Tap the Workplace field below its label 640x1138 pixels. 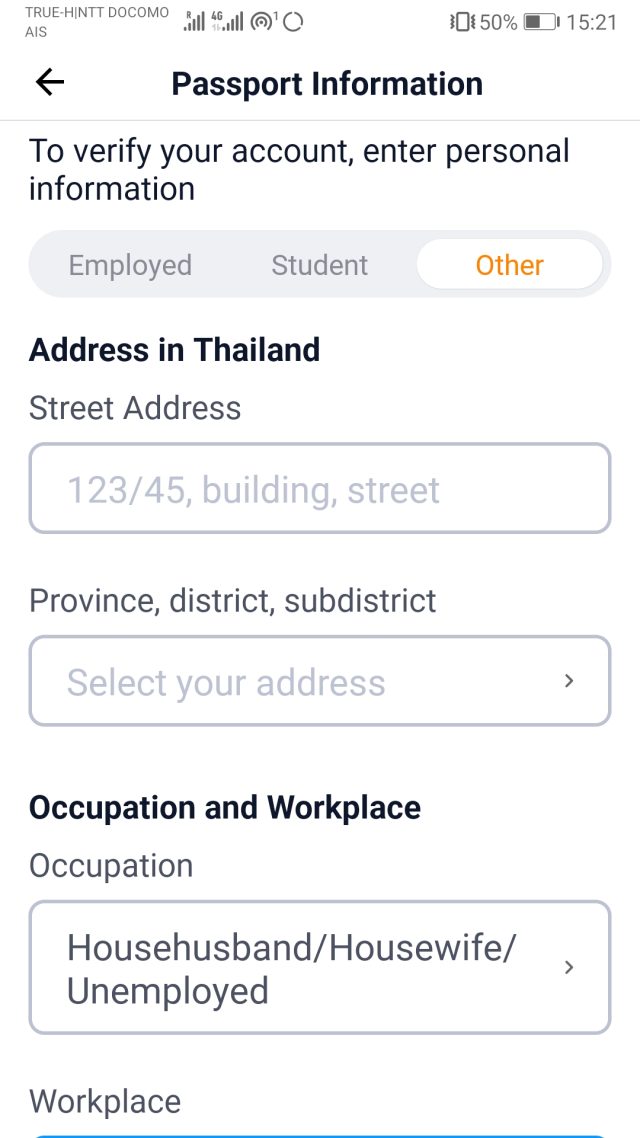(319, 1134)
